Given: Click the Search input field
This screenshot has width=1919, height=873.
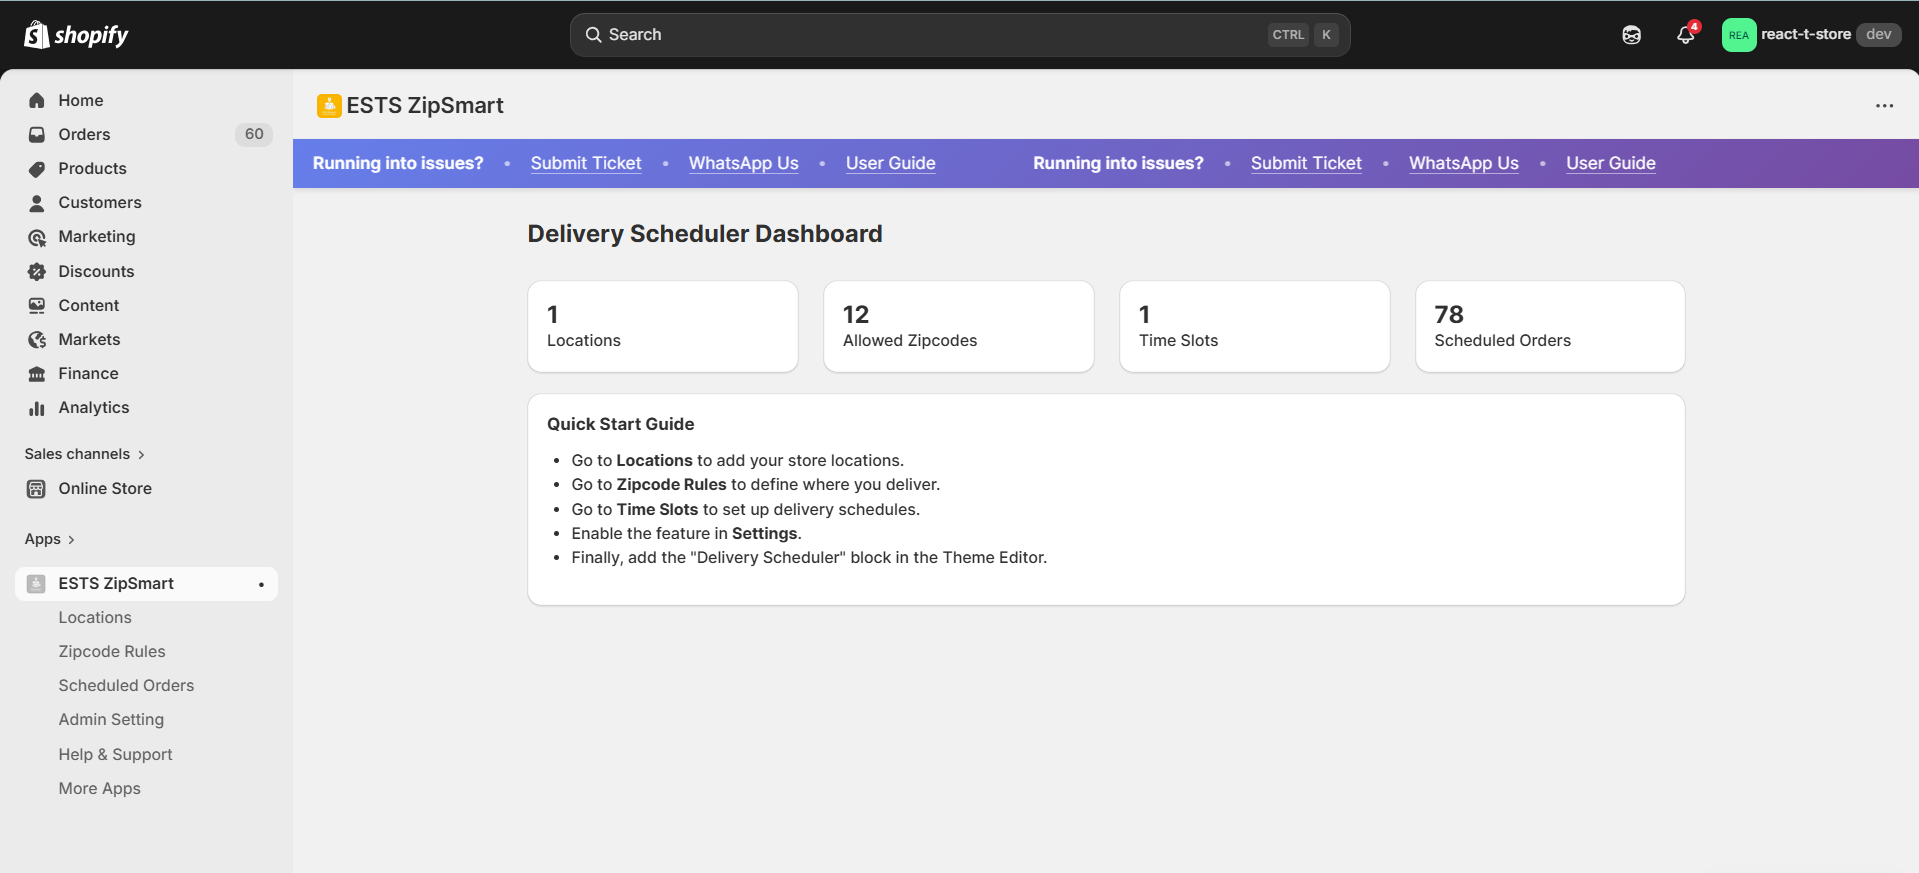Looking at the screenshot, I should [x=930, y=35].
